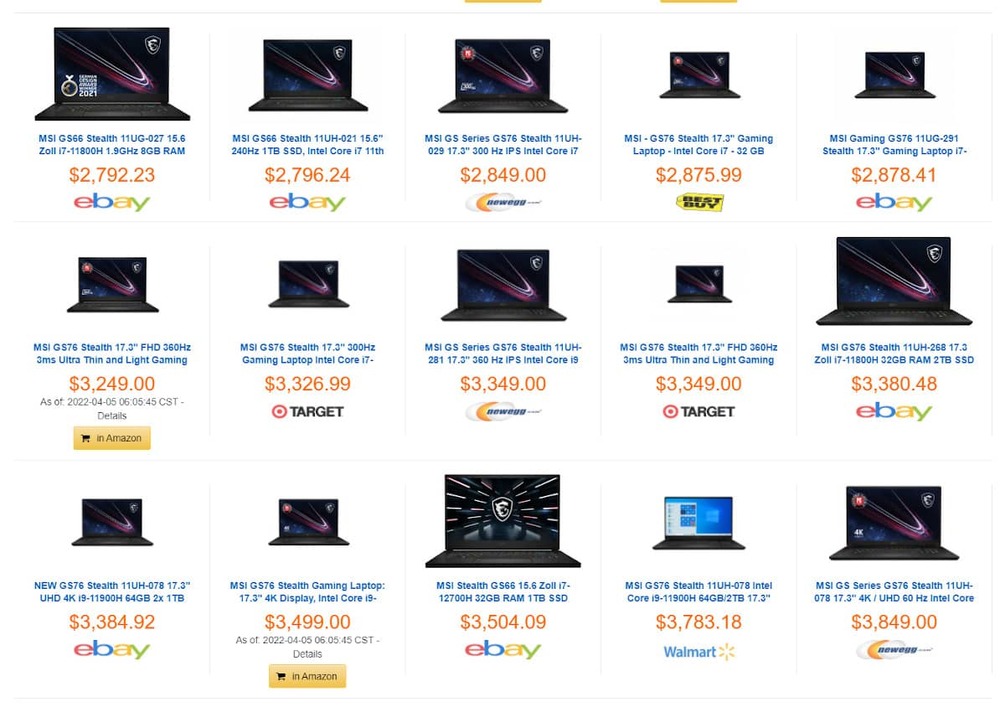Click the eBay logo under MSI Stealth GS66 at $3,504.09

click(503, 648)
